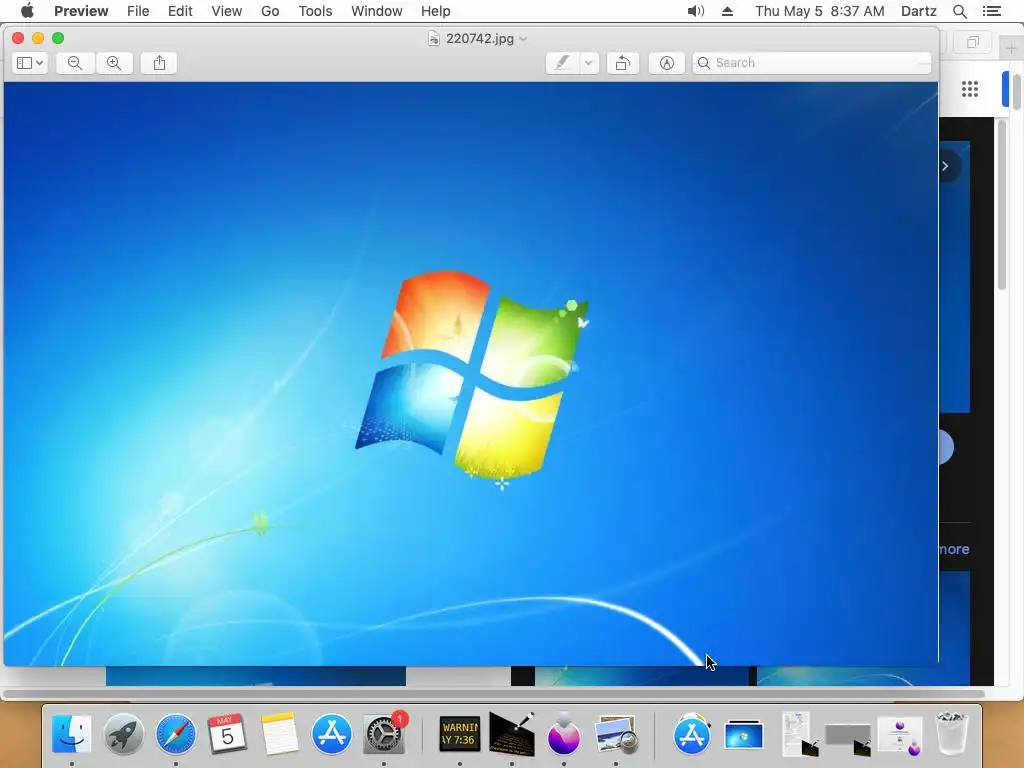Open Safari from the Dock
Screen dimensions: 1024x768
pyautogui.click(x=176, y=734)
